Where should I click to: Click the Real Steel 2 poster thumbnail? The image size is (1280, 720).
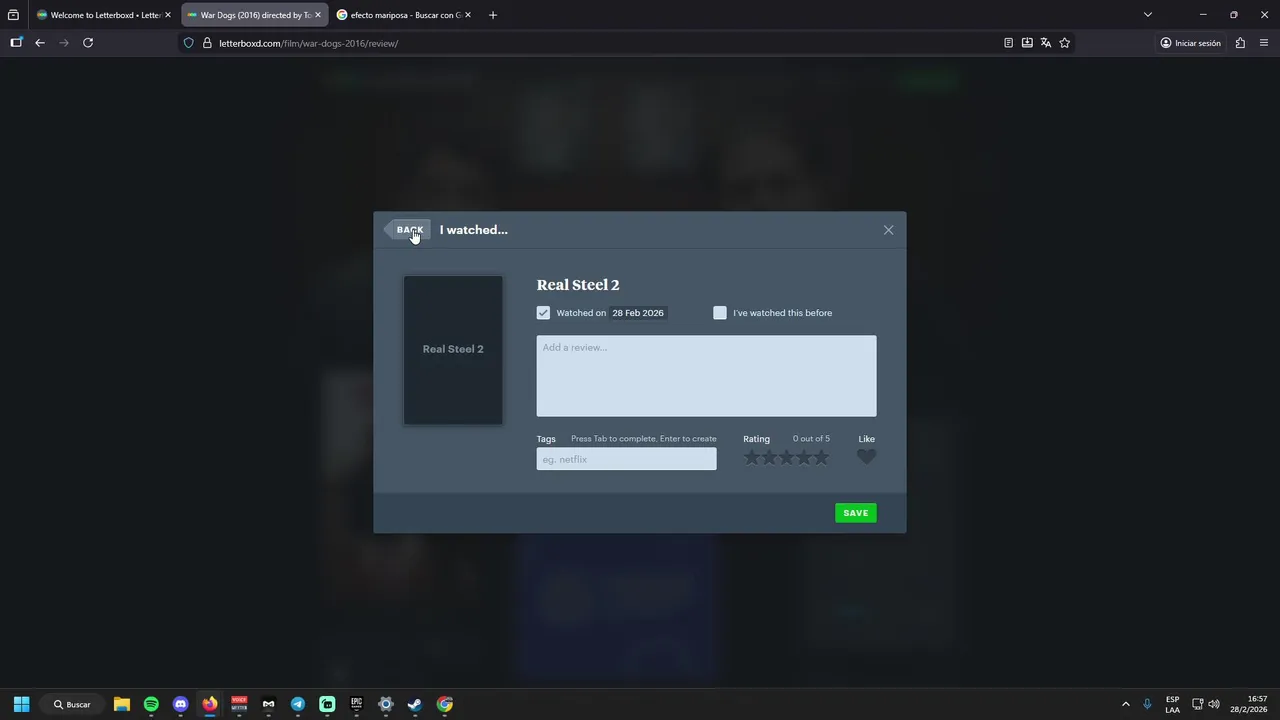[453, 350]
